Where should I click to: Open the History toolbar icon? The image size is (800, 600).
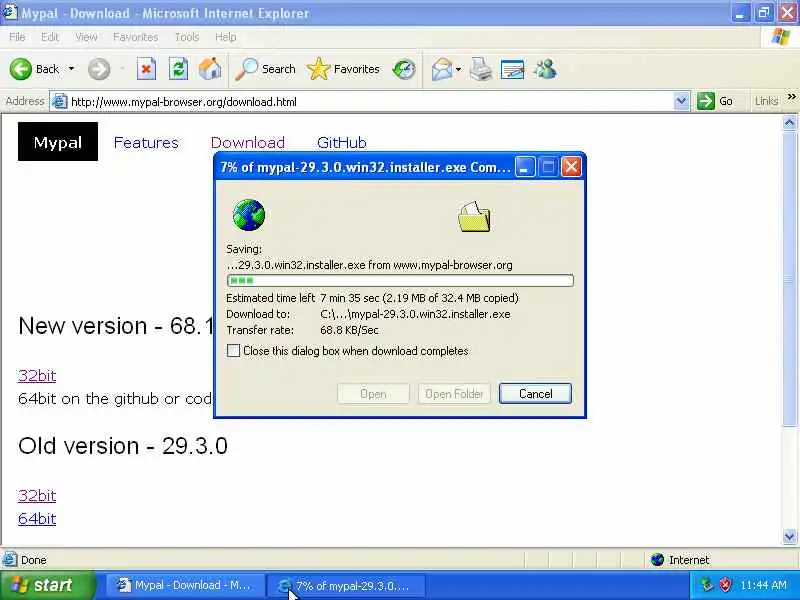tap(404, 69)
